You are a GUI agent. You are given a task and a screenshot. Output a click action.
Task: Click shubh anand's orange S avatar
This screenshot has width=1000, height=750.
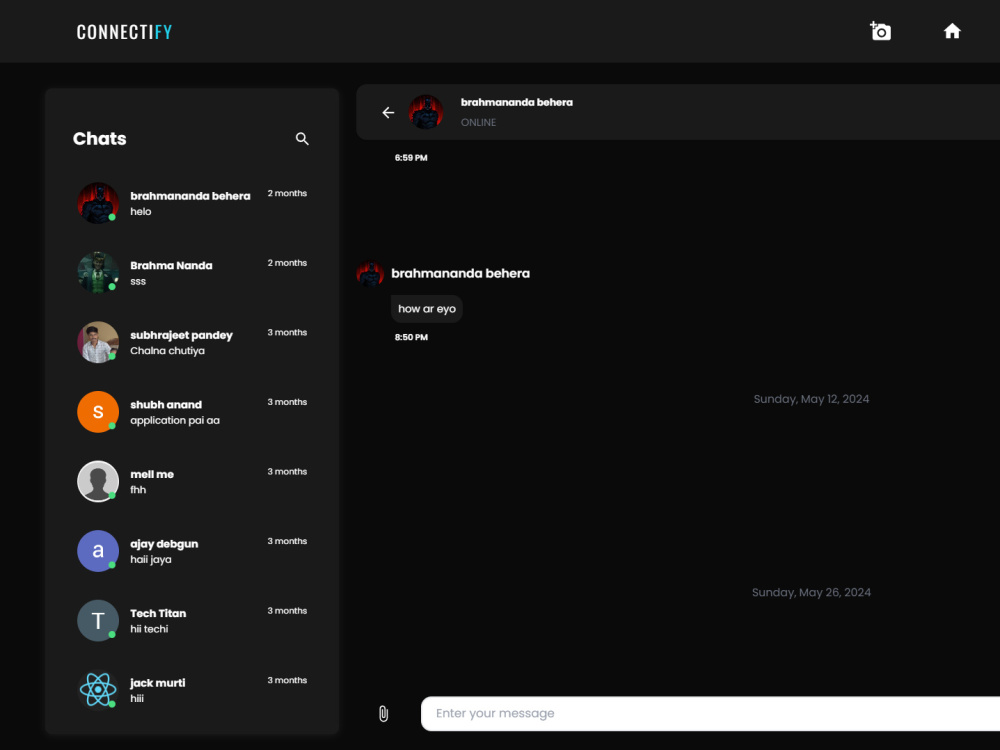click(98, 411)
